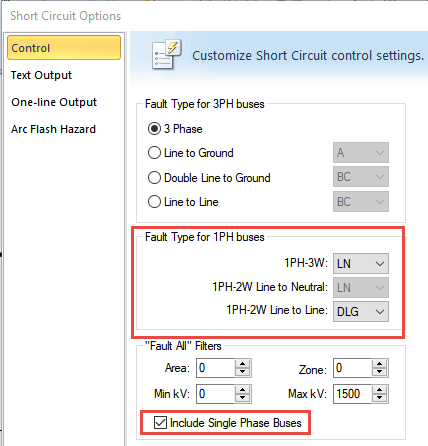Increase the Area value with up arrow
The width and height of the screenshot is (428, 446).
point(242,364)
